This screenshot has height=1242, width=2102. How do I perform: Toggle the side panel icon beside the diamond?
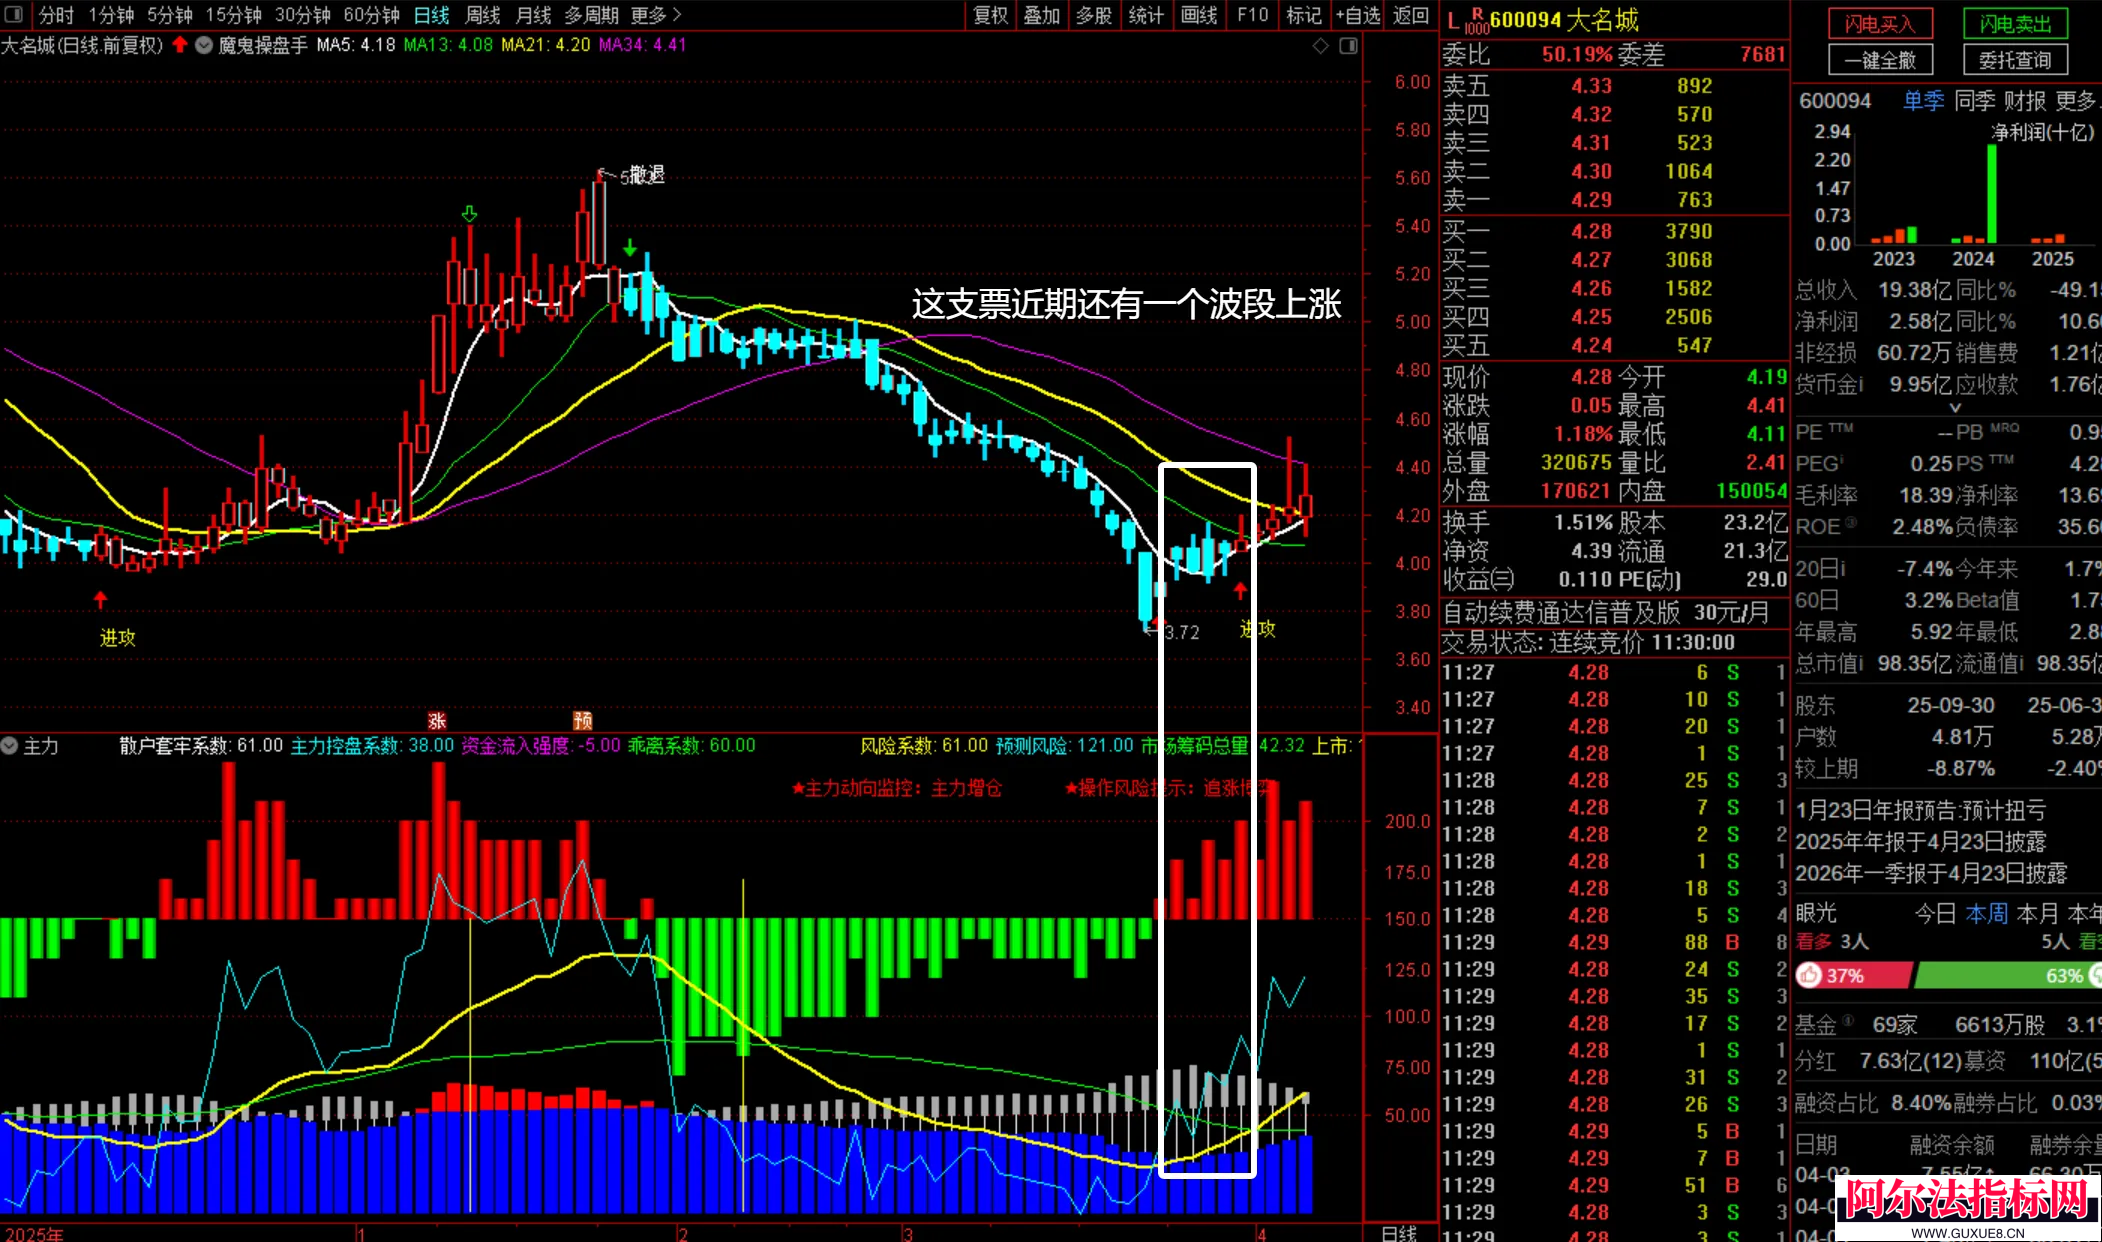pos(1349,46)
